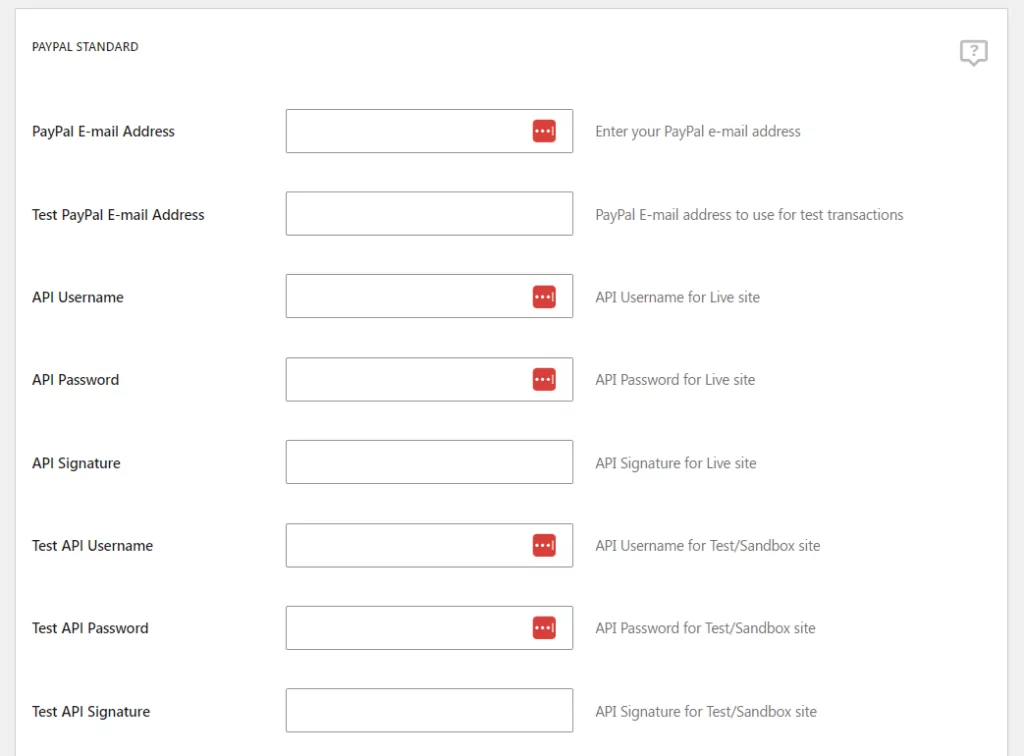The width and height of the screenshot is (1024, 756).
Task: Click the PAYPAL STANDARD section heading
Action: (x=85, y=47)
